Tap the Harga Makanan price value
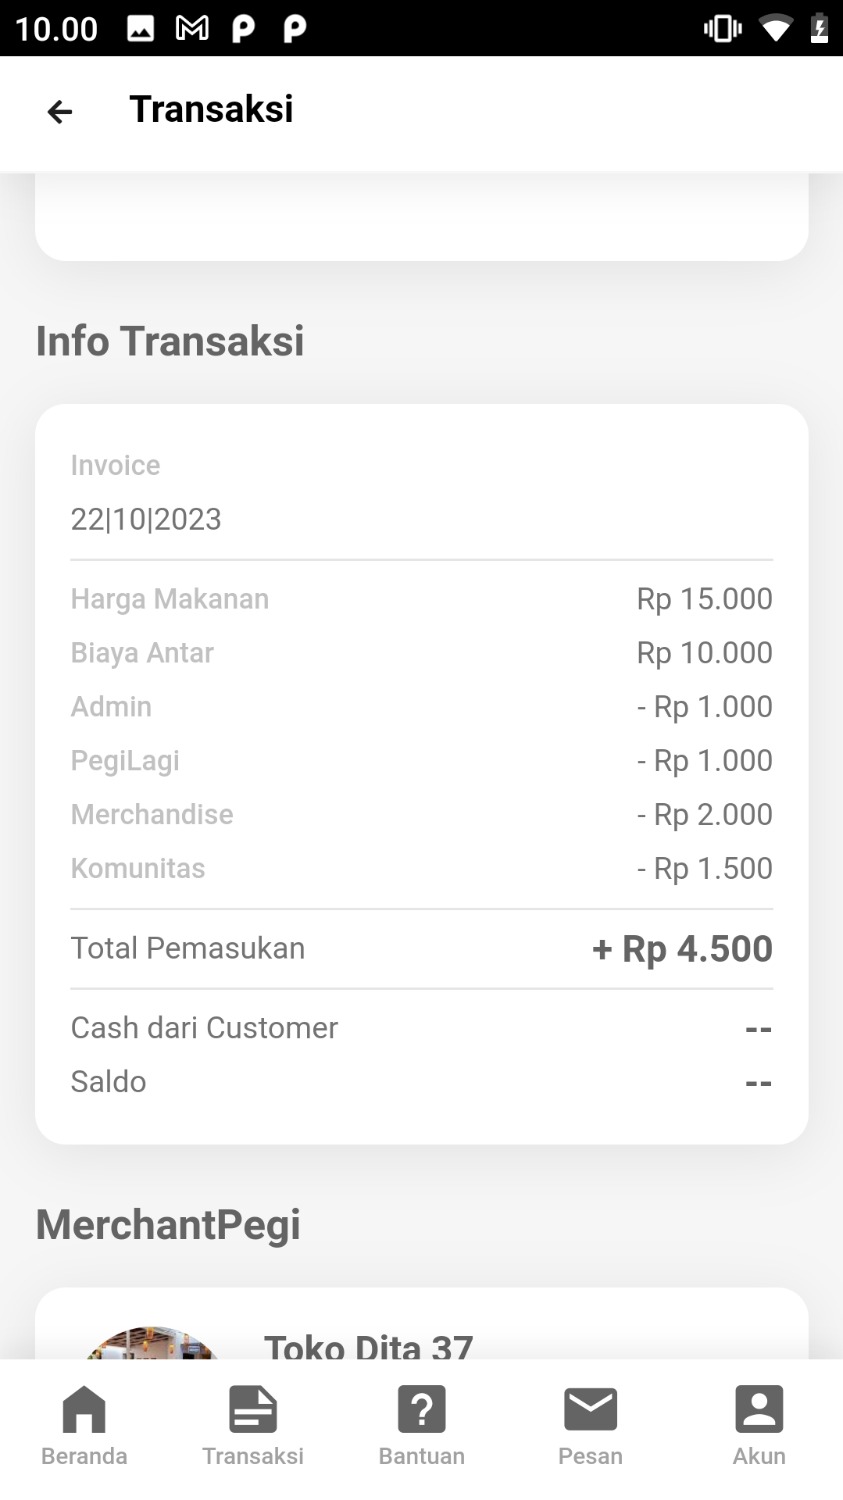 coord(704,599)
